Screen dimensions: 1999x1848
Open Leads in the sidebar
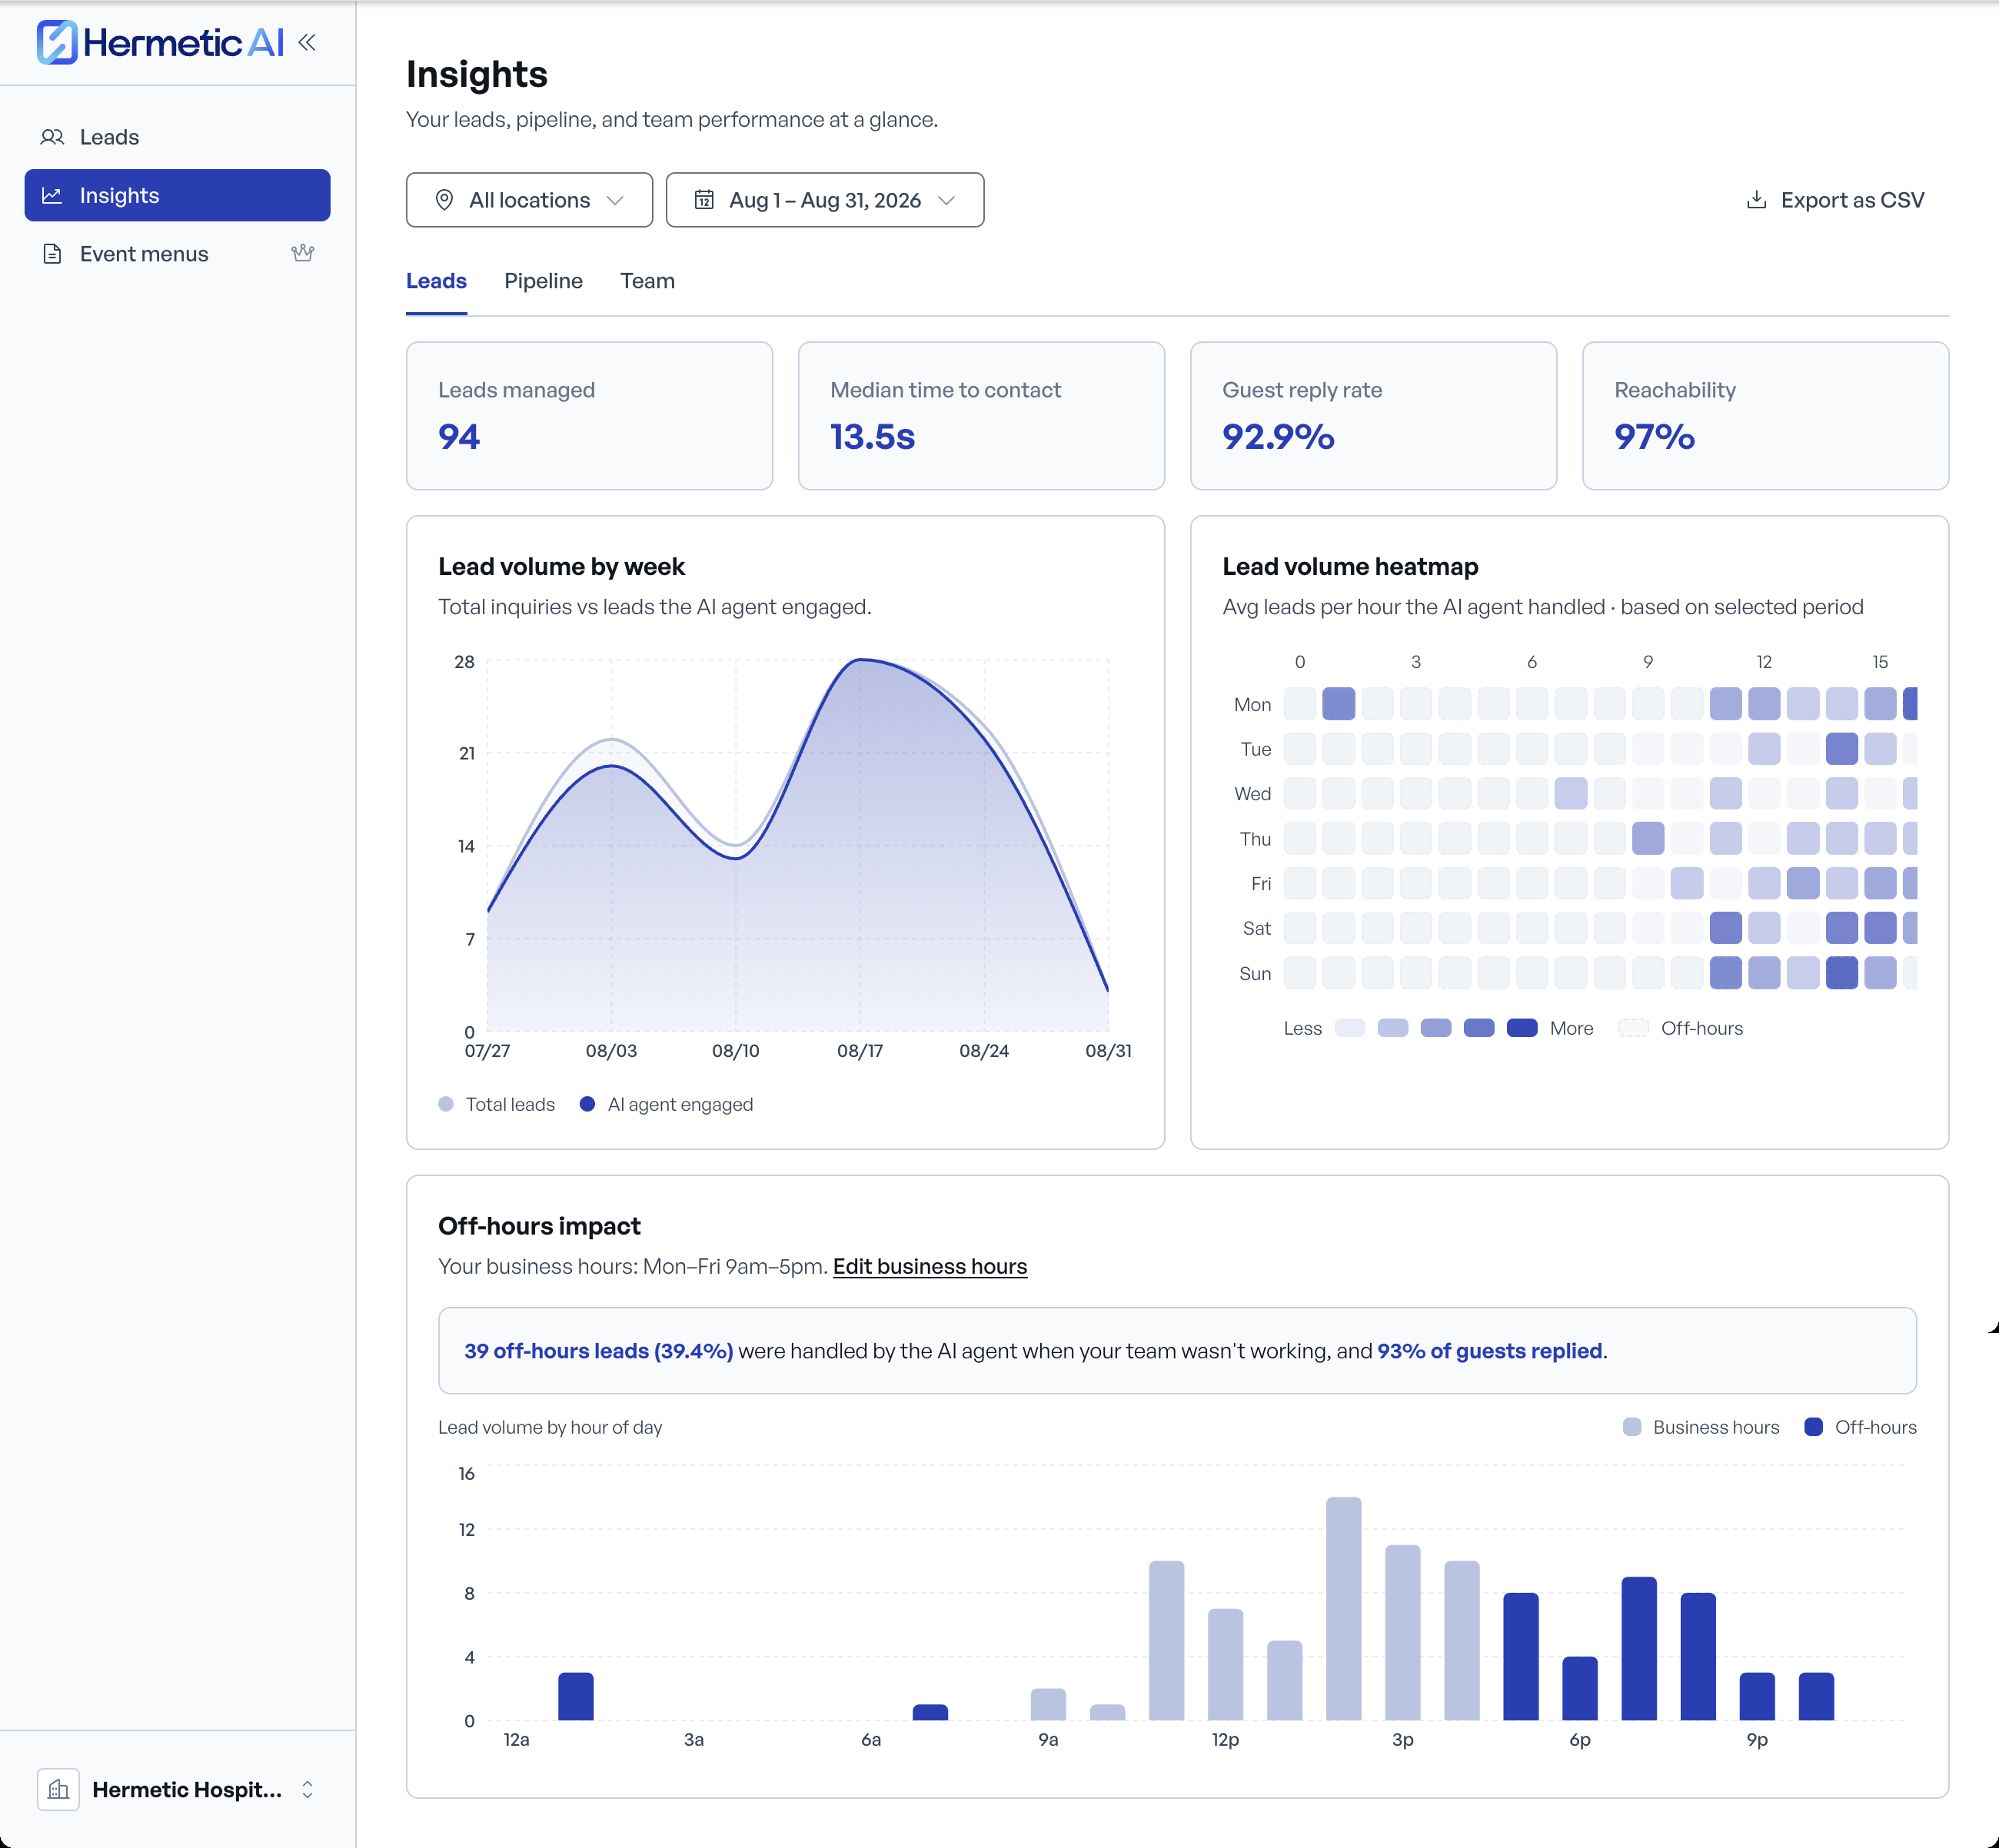[x=178, y=137]
